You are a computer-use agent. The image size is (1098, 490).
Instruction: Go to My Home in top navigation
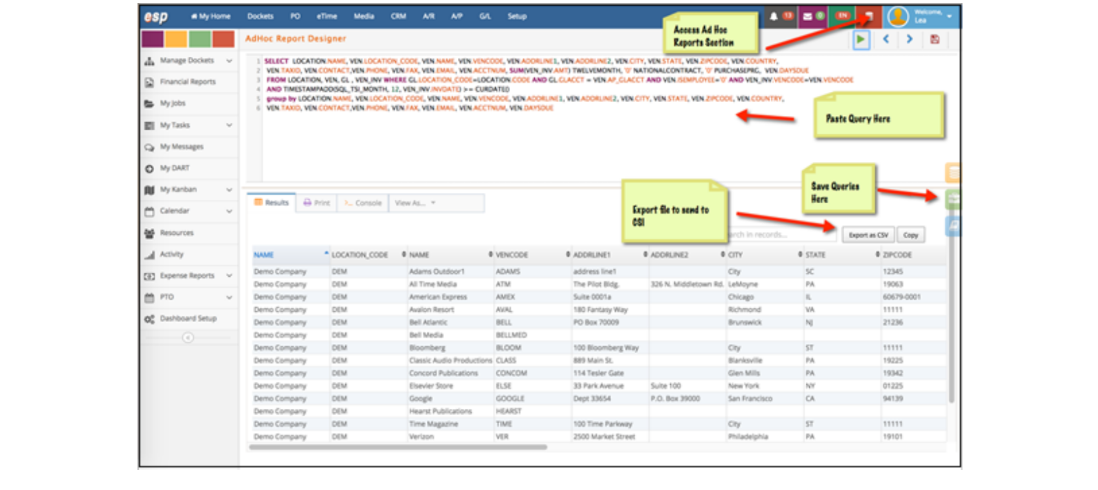coord(209,16)
